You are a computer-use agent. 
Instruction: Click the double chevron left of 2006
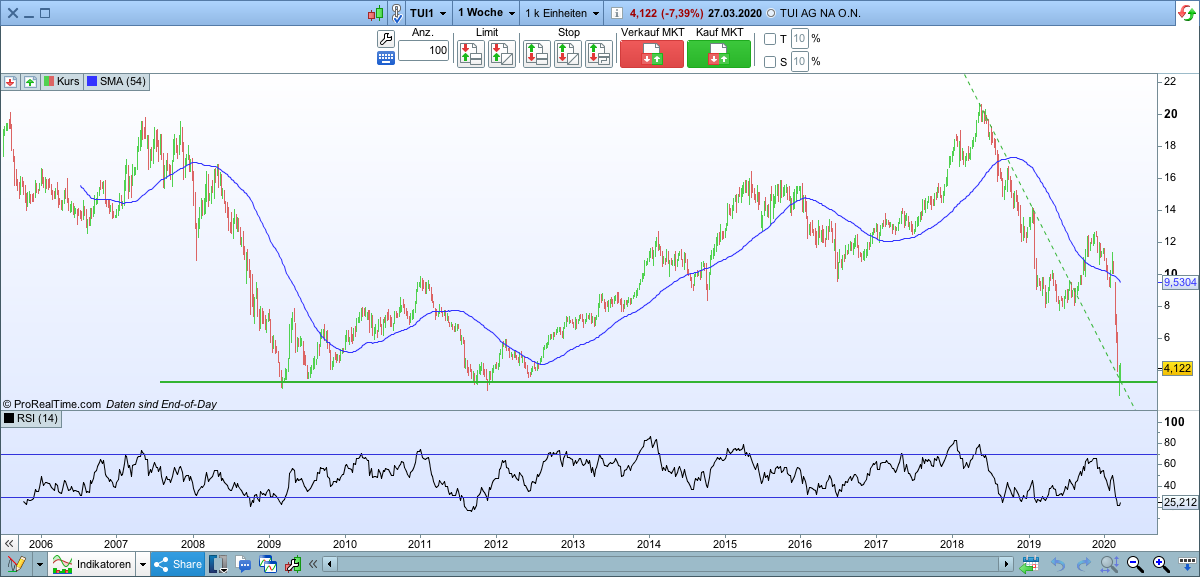(9, 543)
